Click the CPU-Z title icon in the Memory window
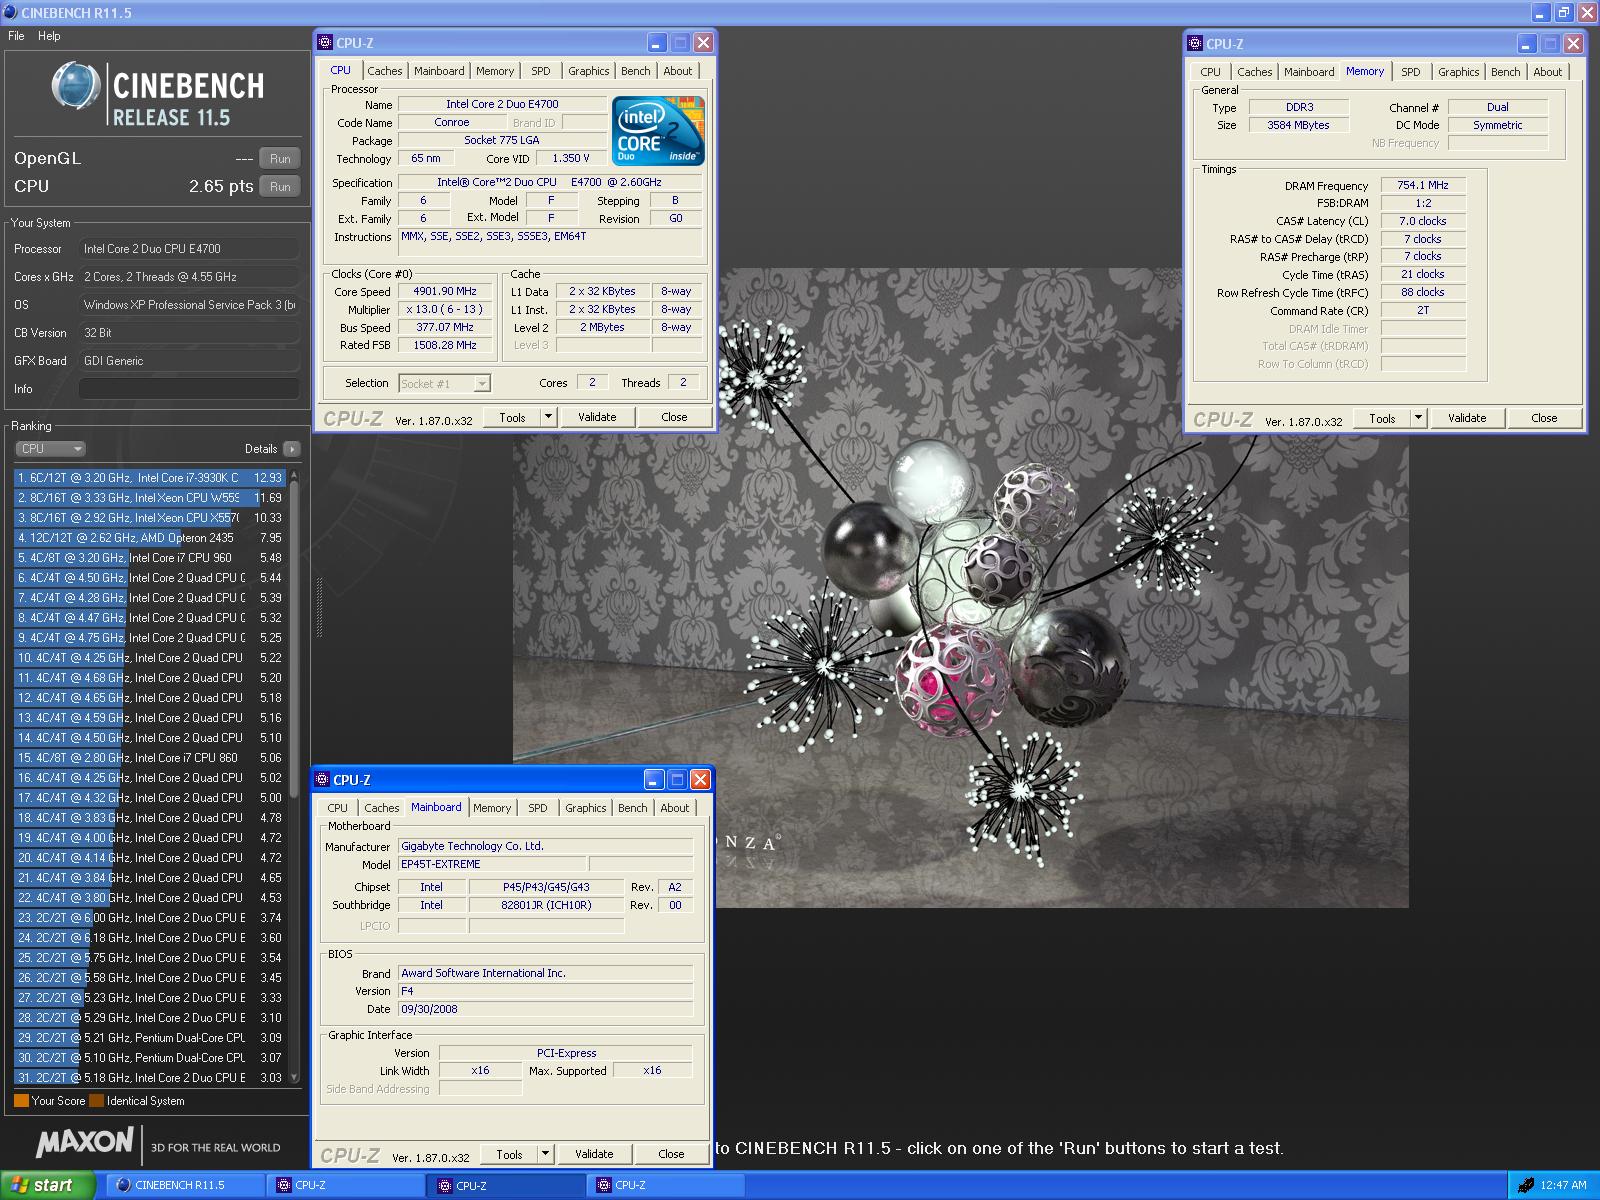 pos(1195,44)
